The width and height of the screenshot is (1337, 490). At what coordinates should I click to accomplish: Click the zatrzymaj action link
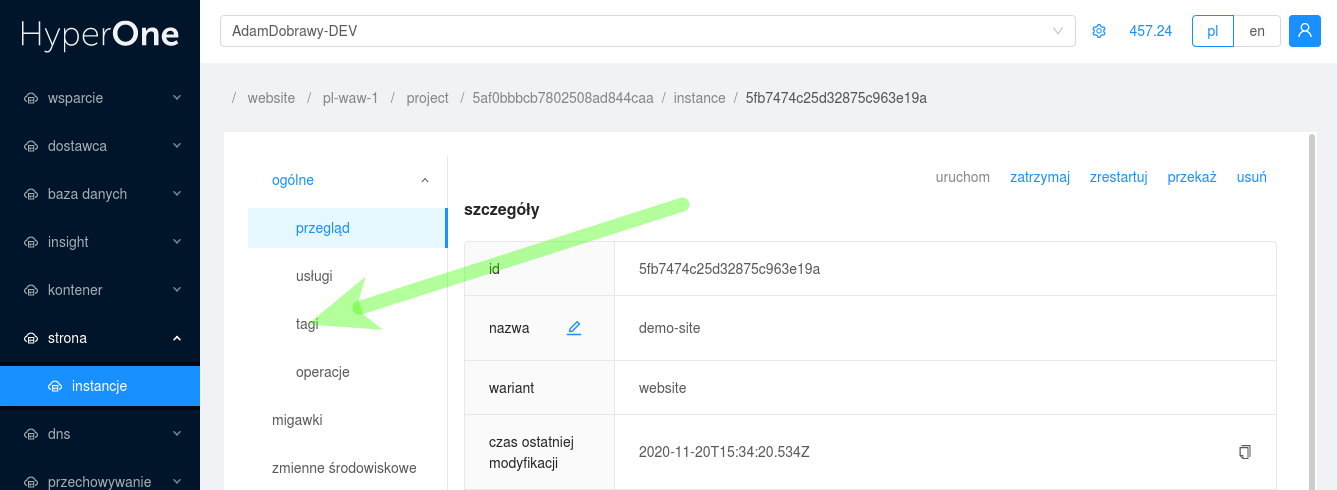tap(1039, 177)
